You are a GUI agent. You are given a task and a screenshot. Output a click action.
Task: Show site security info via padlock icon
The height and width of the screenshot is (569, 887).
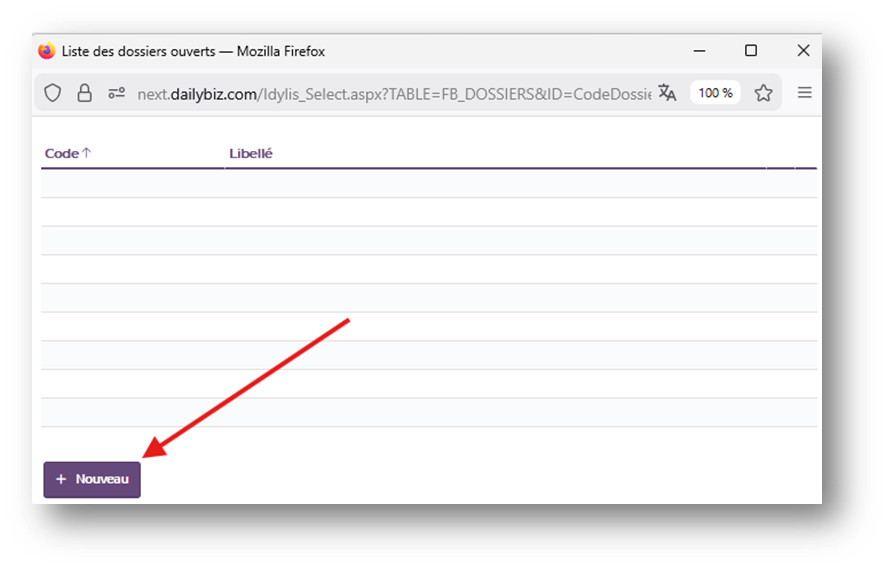click(x=85, y=93)
